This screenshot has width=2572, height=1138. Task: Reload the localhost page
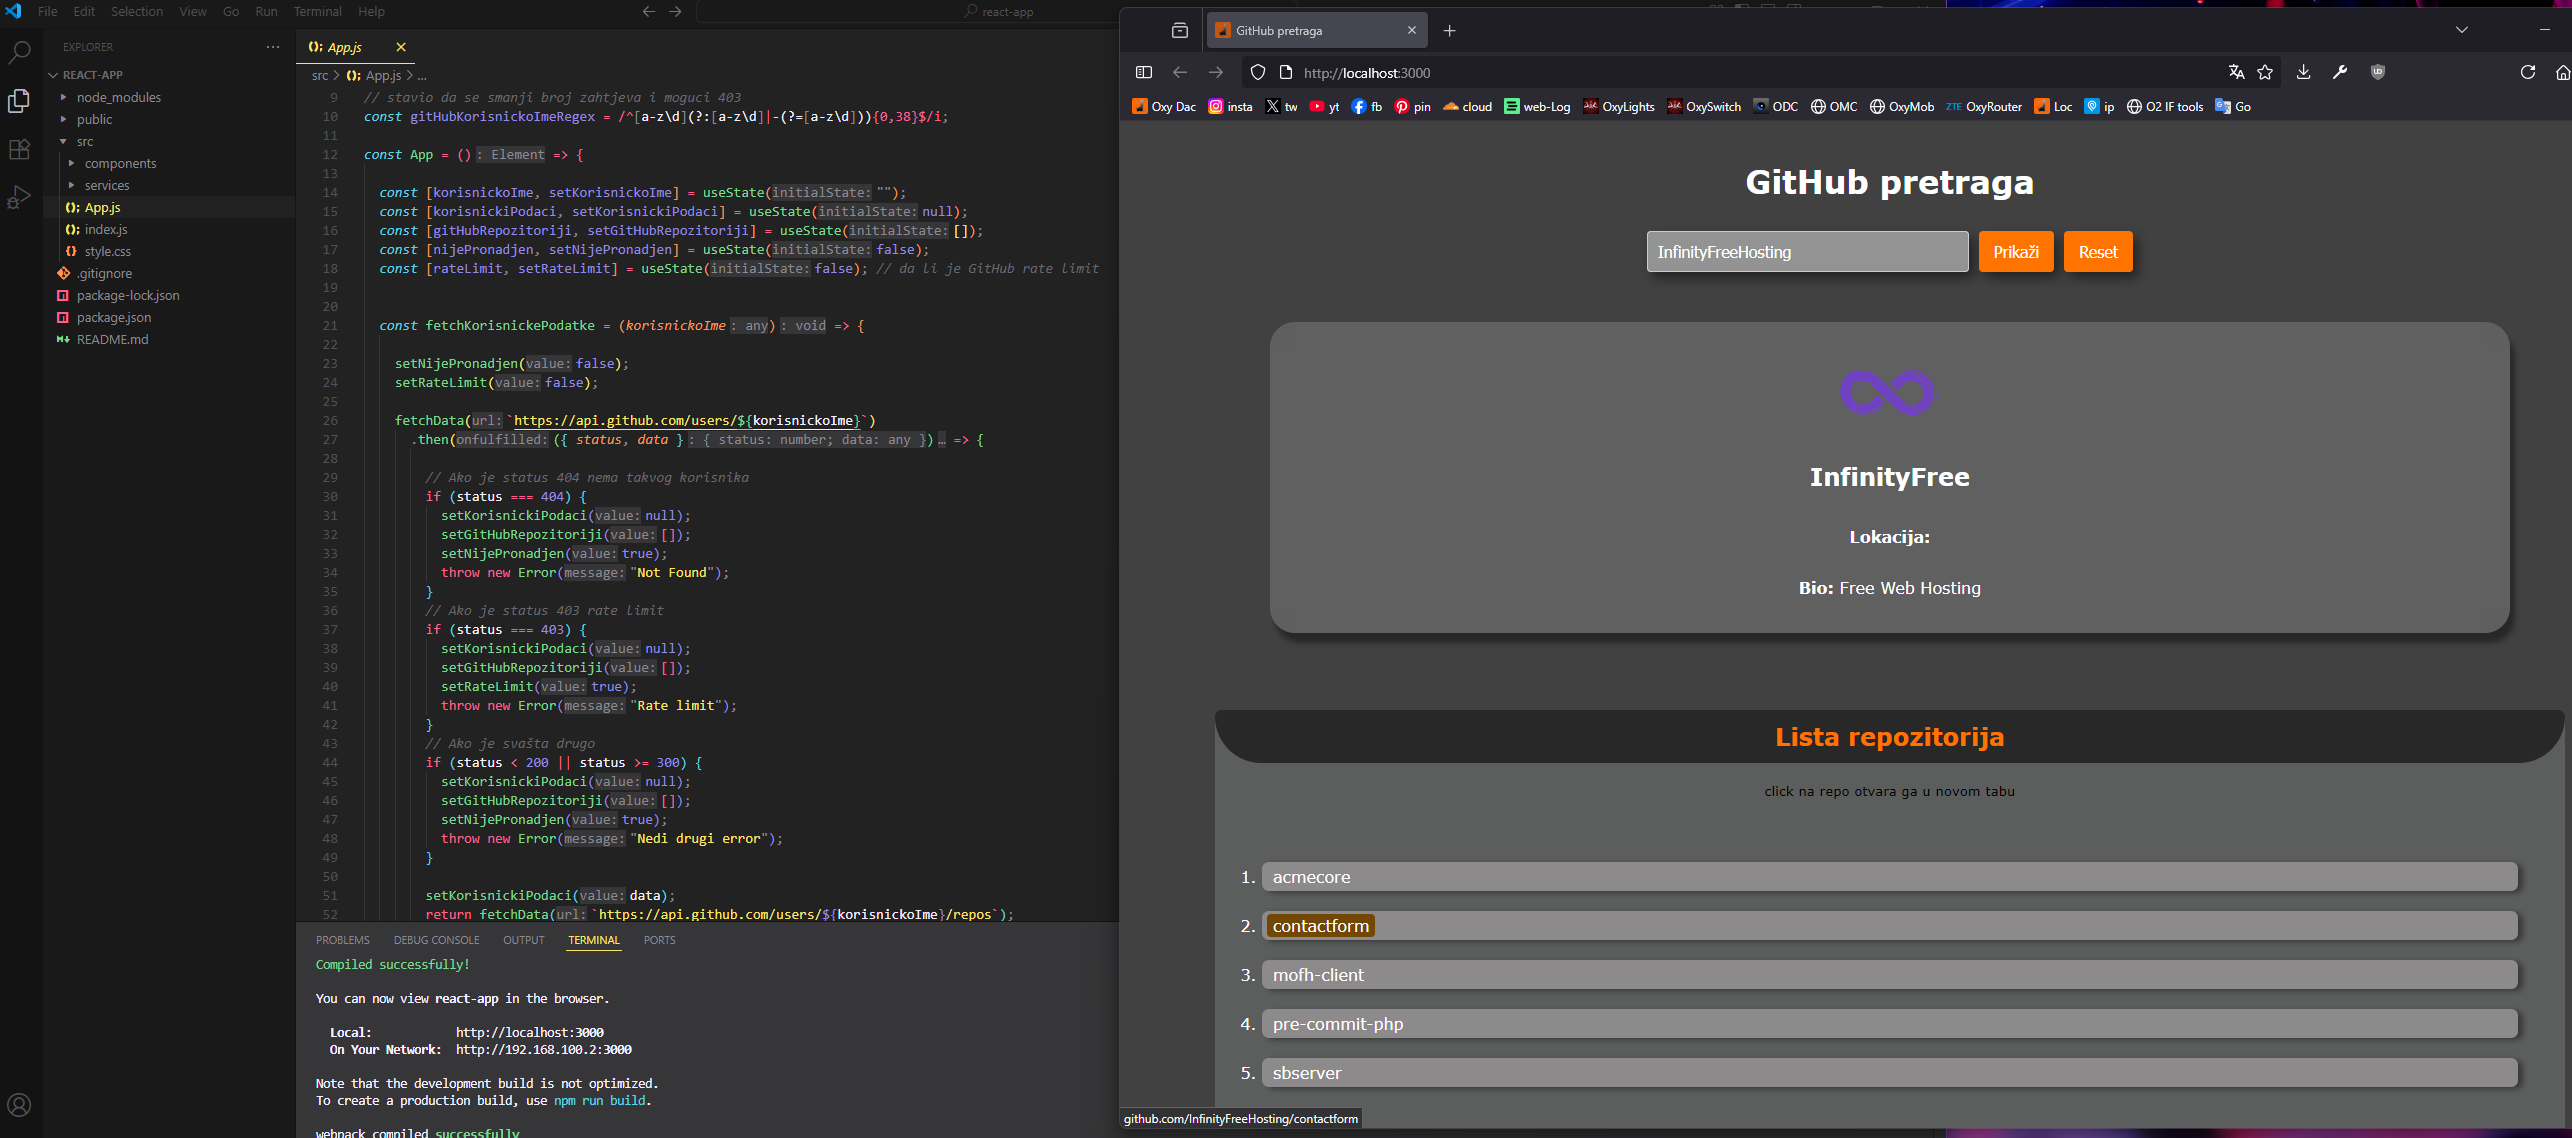2528,72
